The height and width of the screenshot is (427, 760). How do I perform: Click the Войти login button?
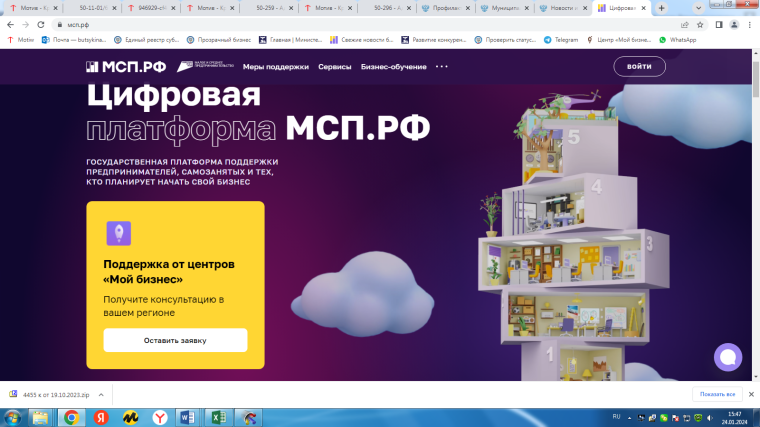[x=639, y=66]
